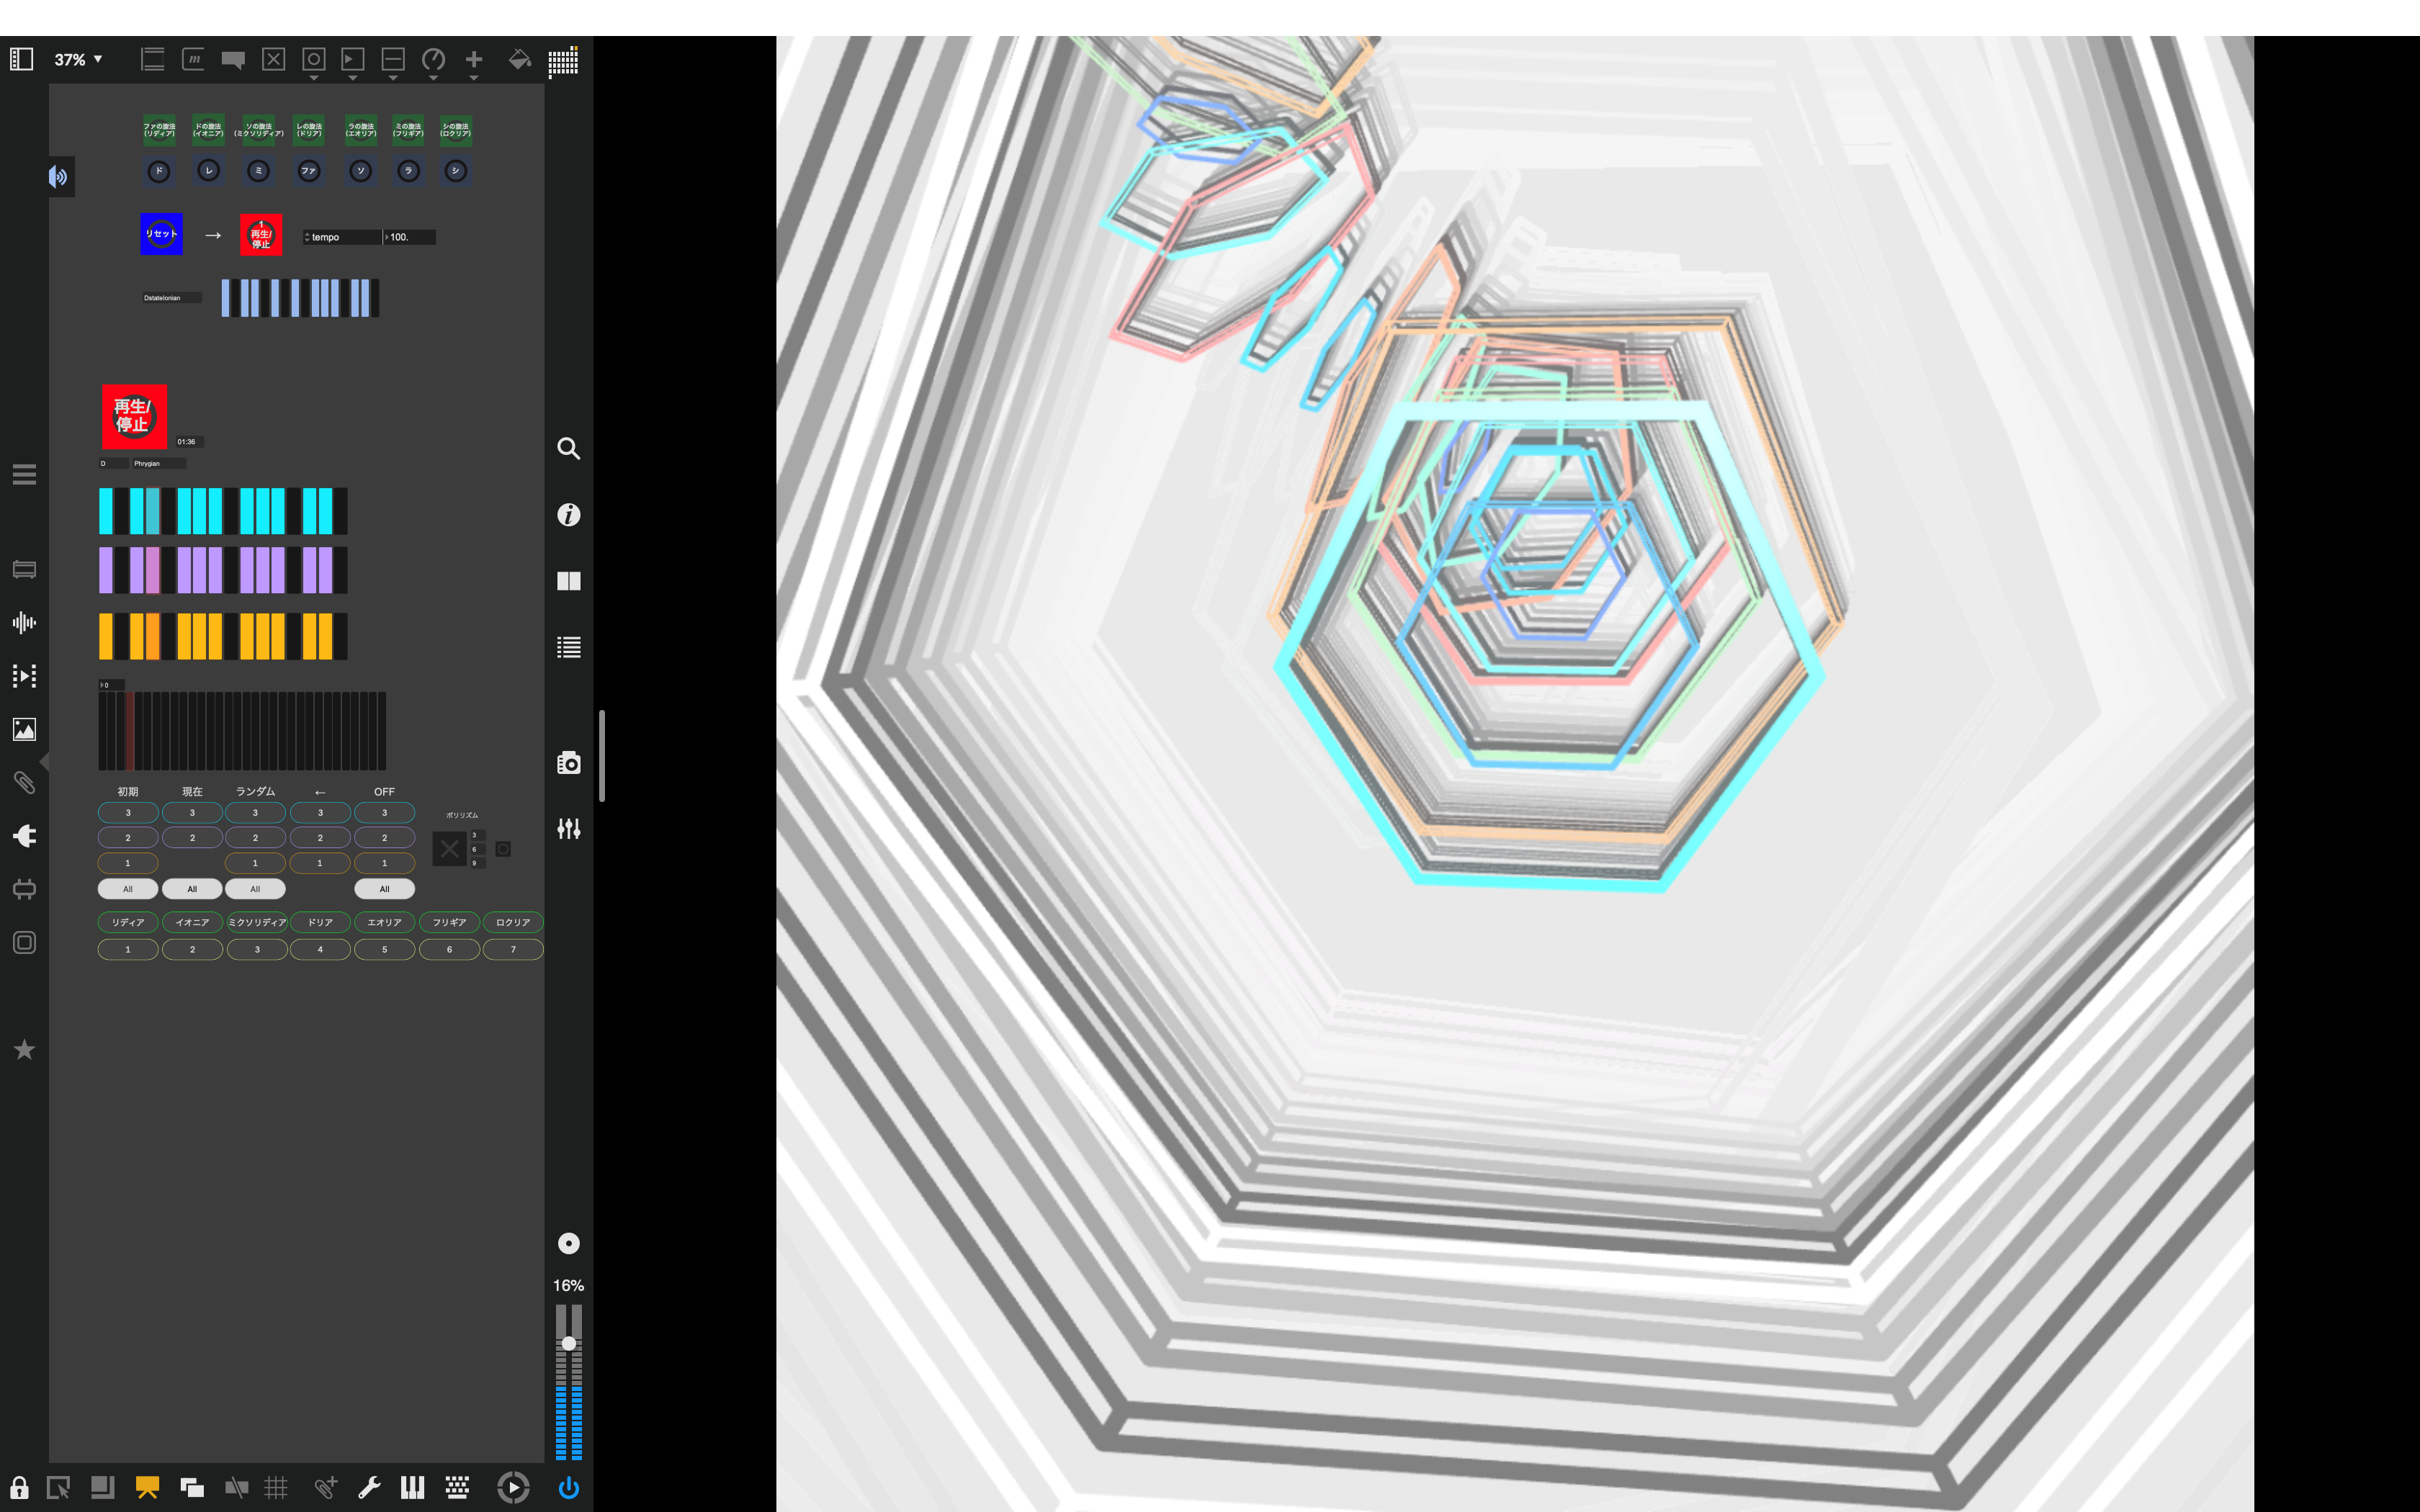The image size is (2420, 1512).
Task: Open the favorites star icon
Action: (24, 1049)
